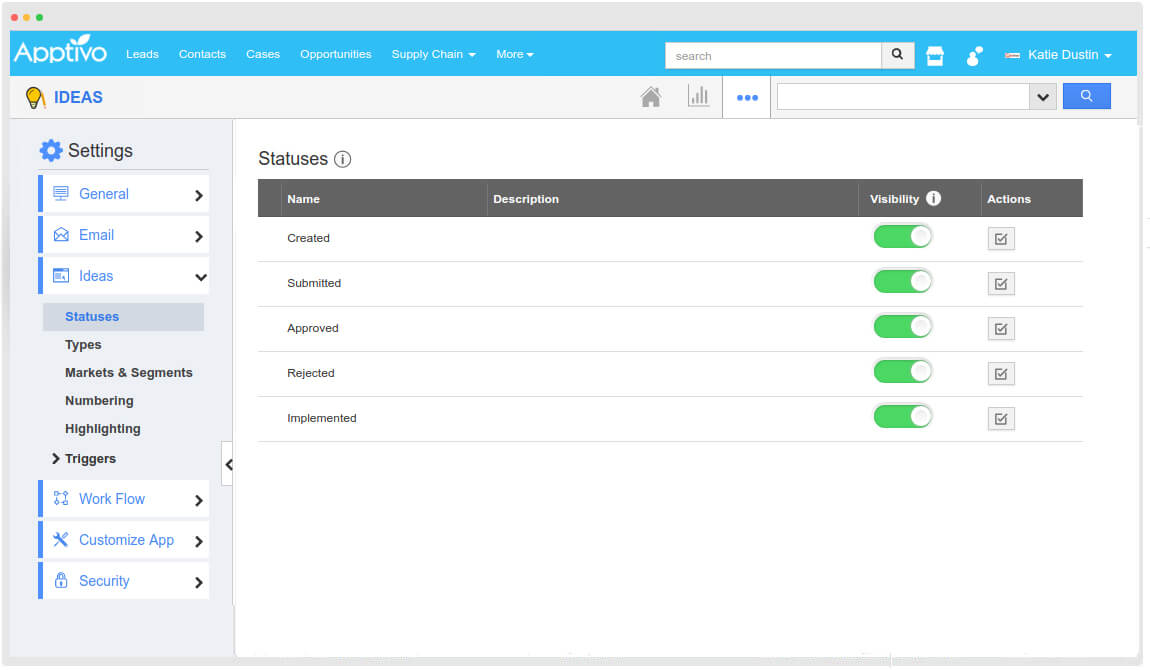Viewport: 1150px width, 670px height.
Task: Open the Opportunities menu item
Action: click(x=335, y=54)
